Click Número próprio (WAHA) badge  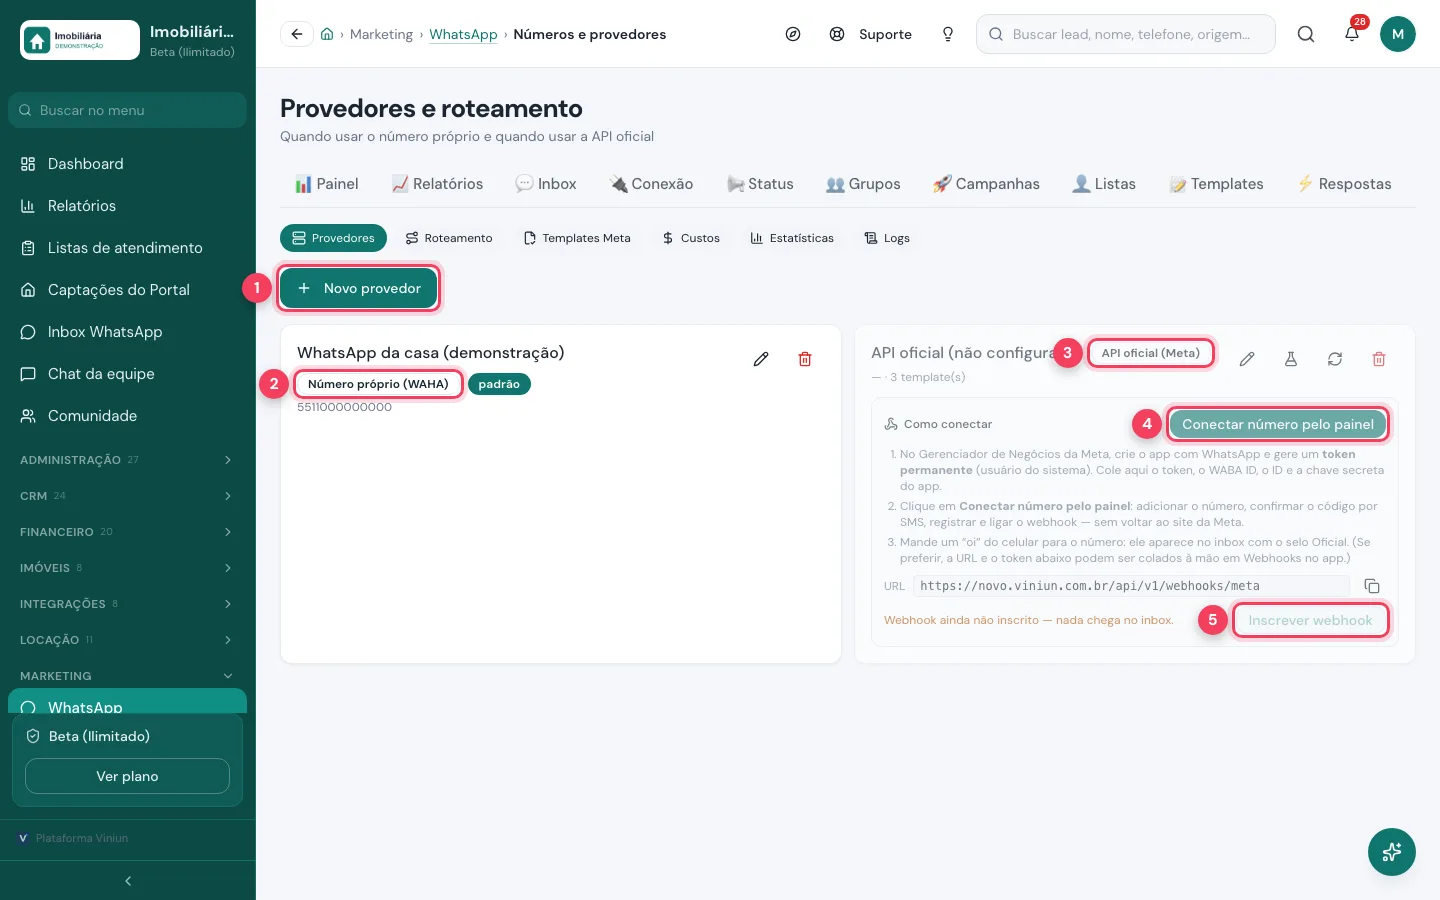(378, 384)
